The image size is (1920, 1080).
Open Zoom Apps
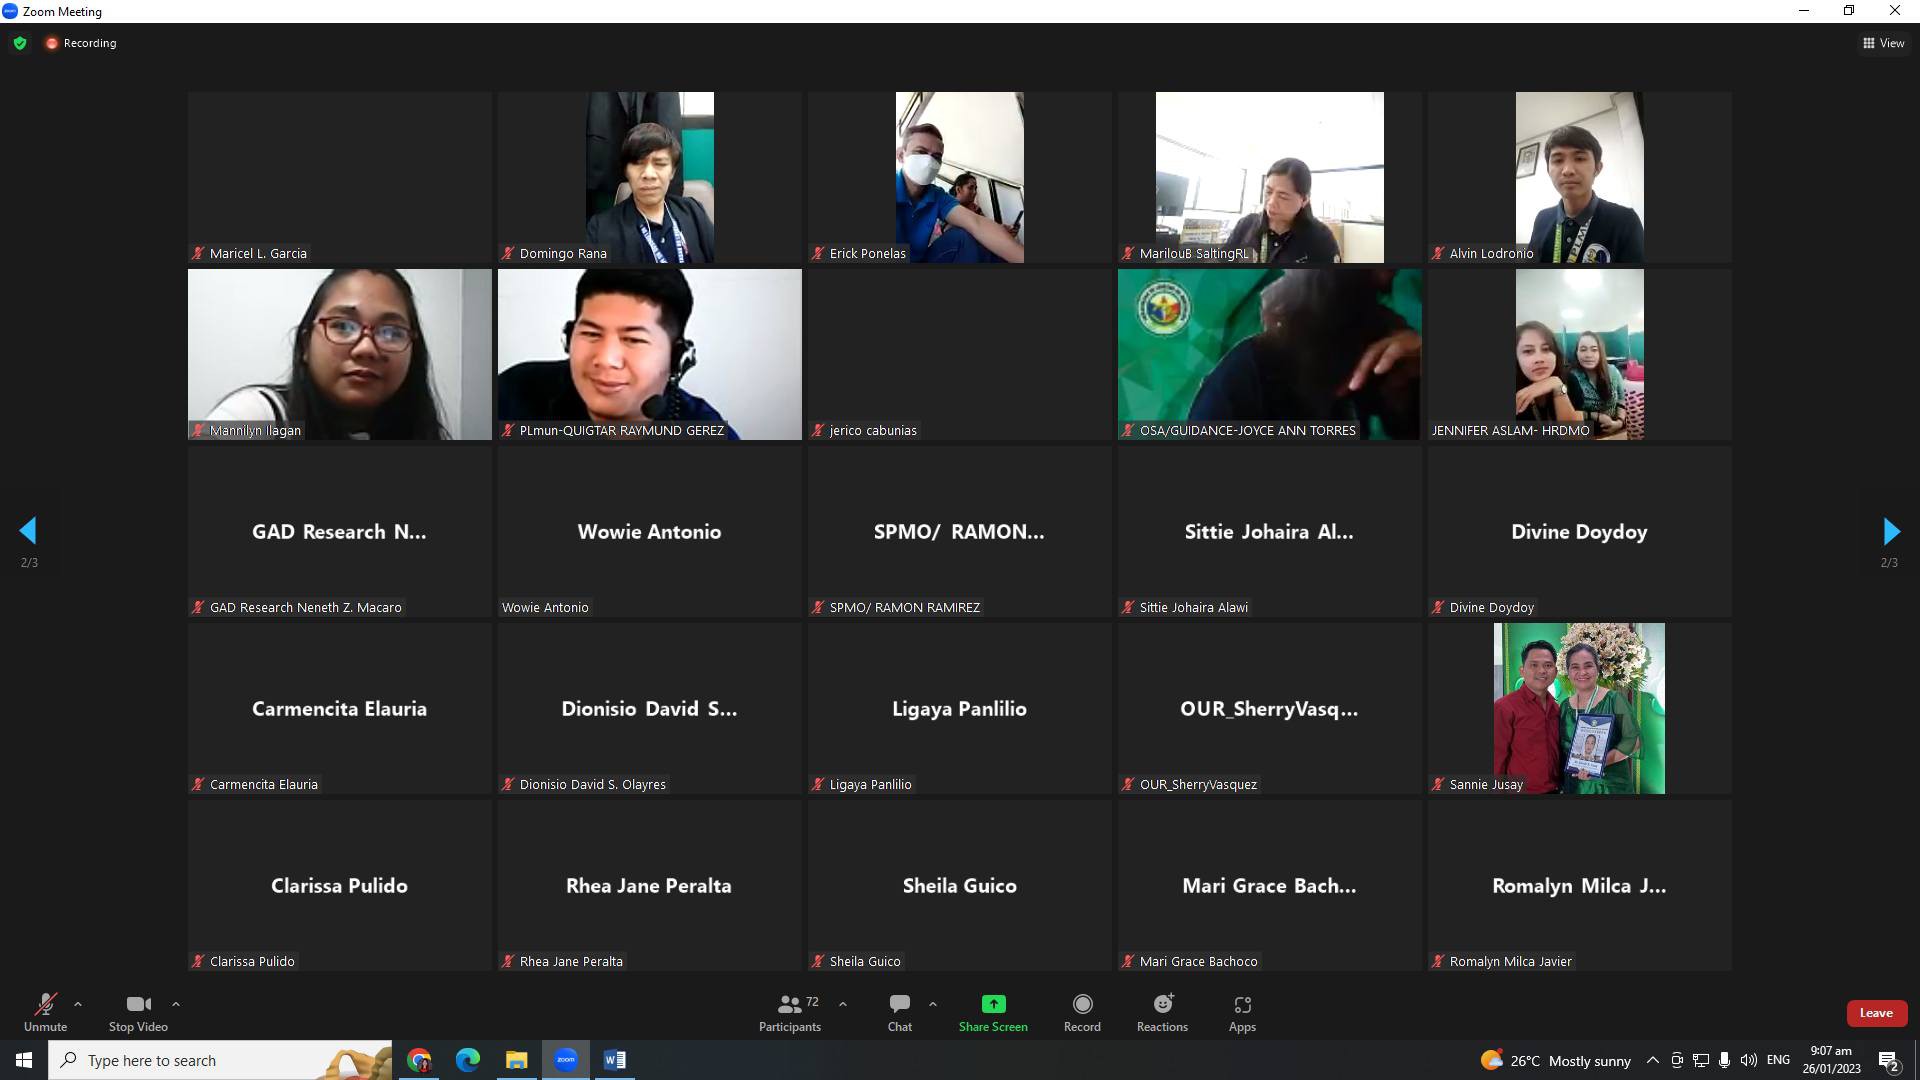click(1242, 1012)
